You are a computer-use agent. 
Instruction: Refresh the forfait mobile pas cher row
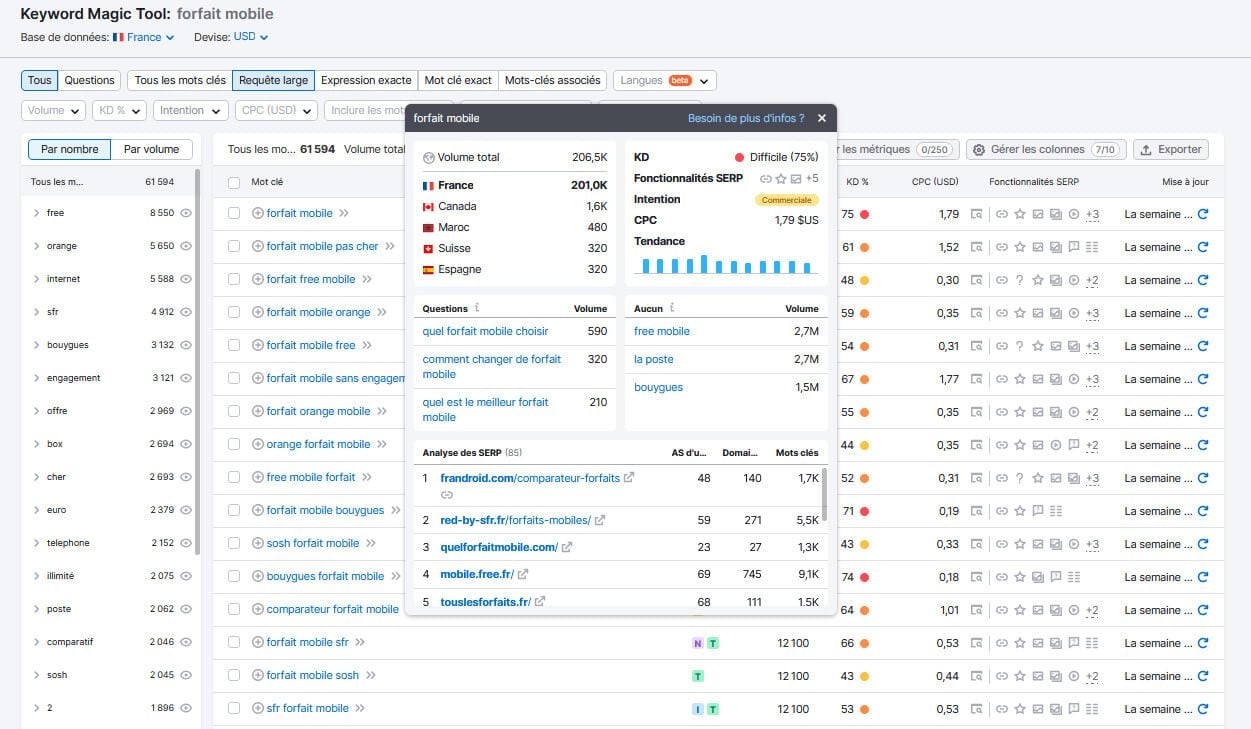tap(1203, 247)
